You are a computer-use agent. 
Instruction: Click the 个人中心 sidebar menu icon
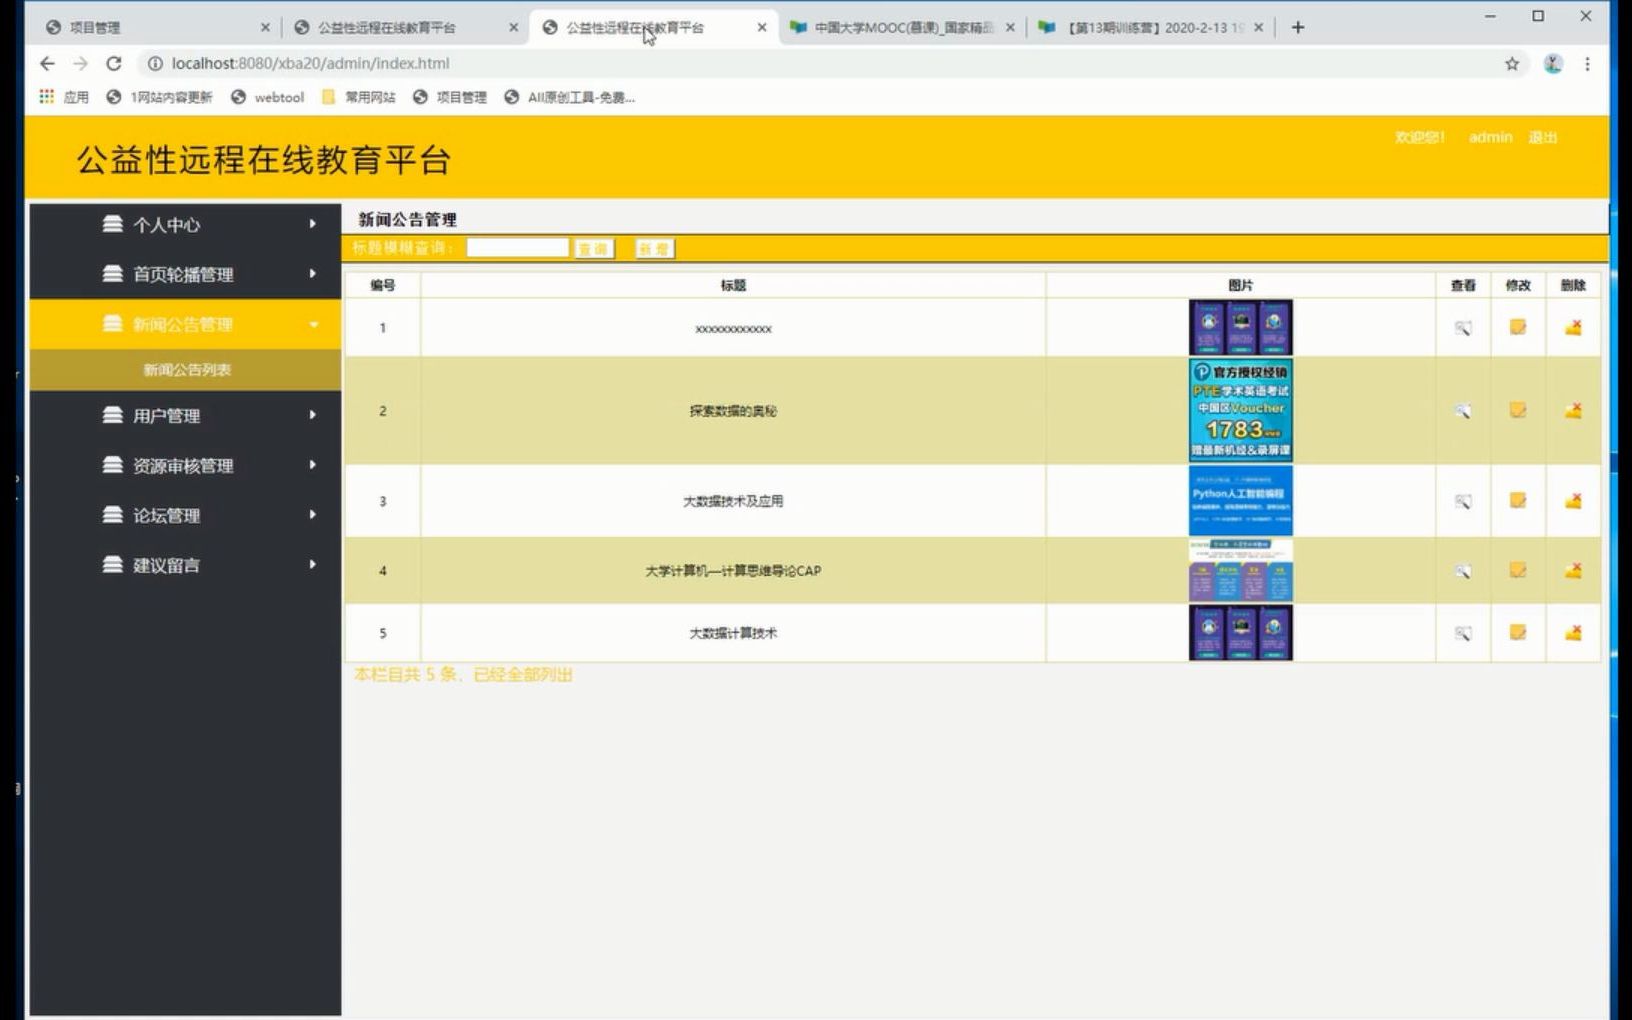coord(112,225)
